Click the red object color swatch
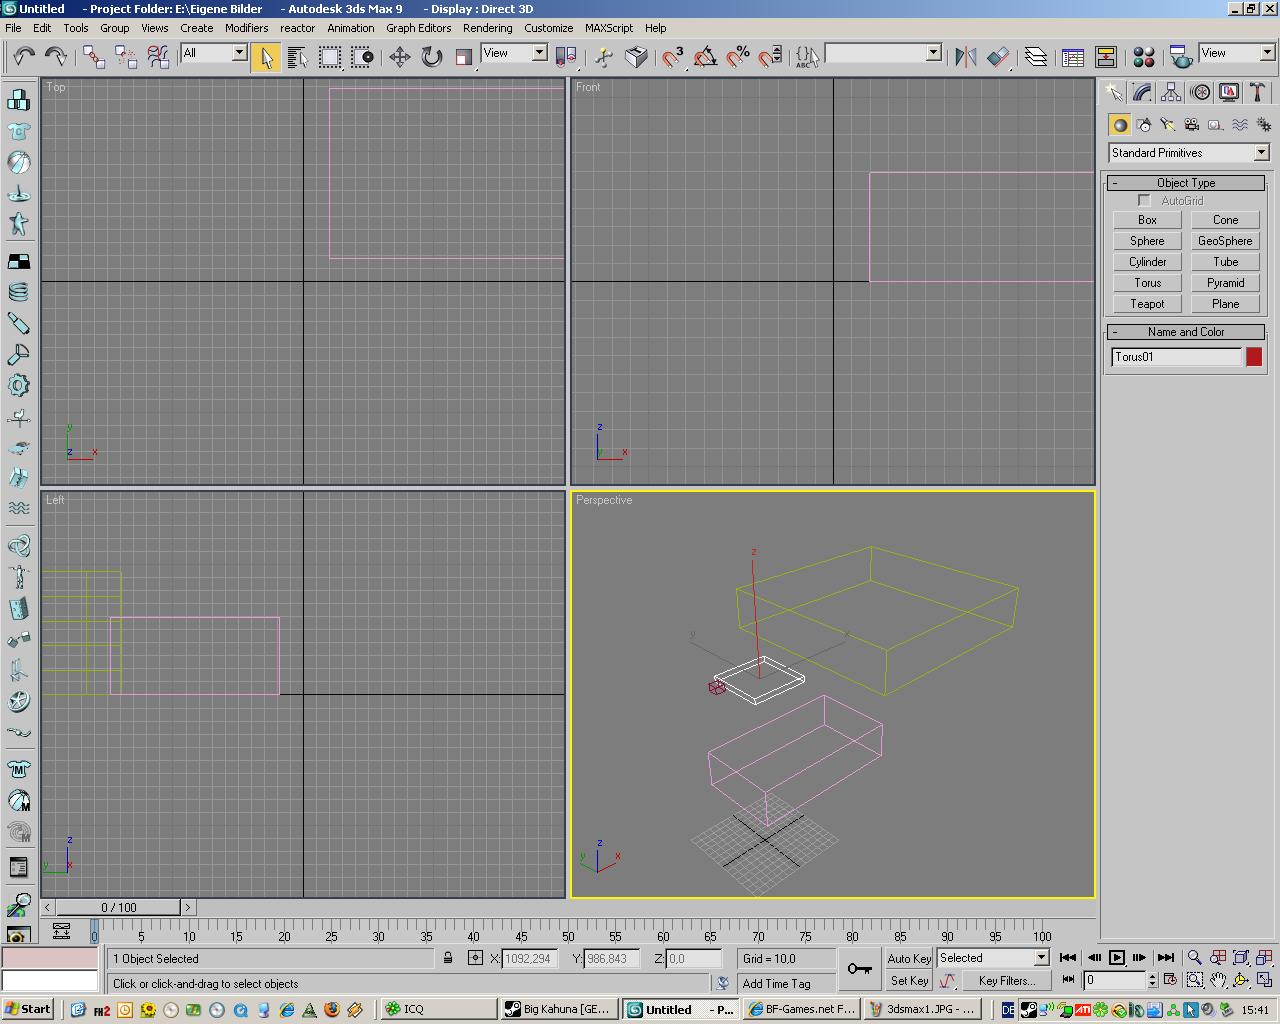Screen dimensions: 1280x1024 point(1254,357)
